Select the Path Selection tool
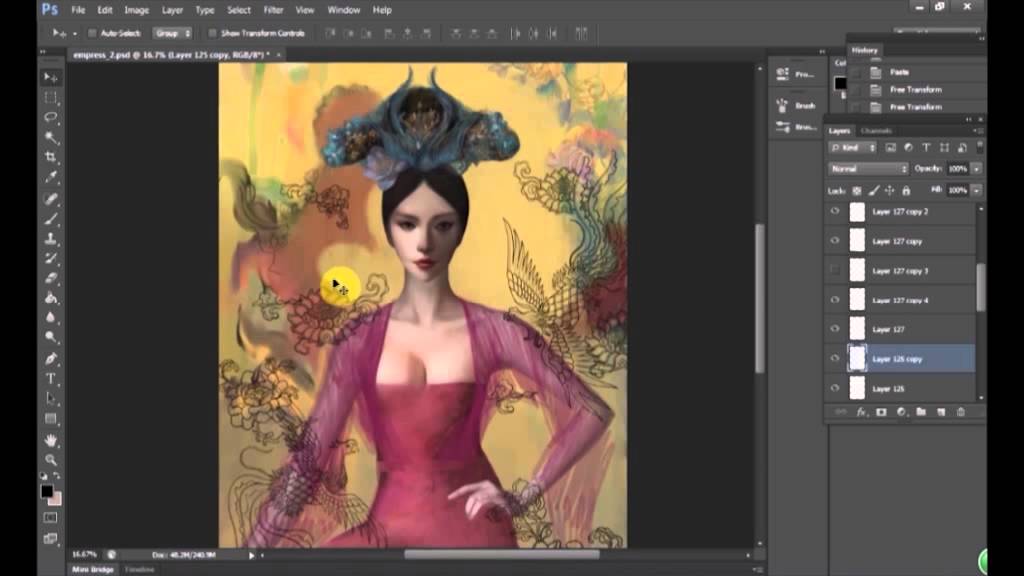This screenshot has width=1024, height=576. pos(51,398)
